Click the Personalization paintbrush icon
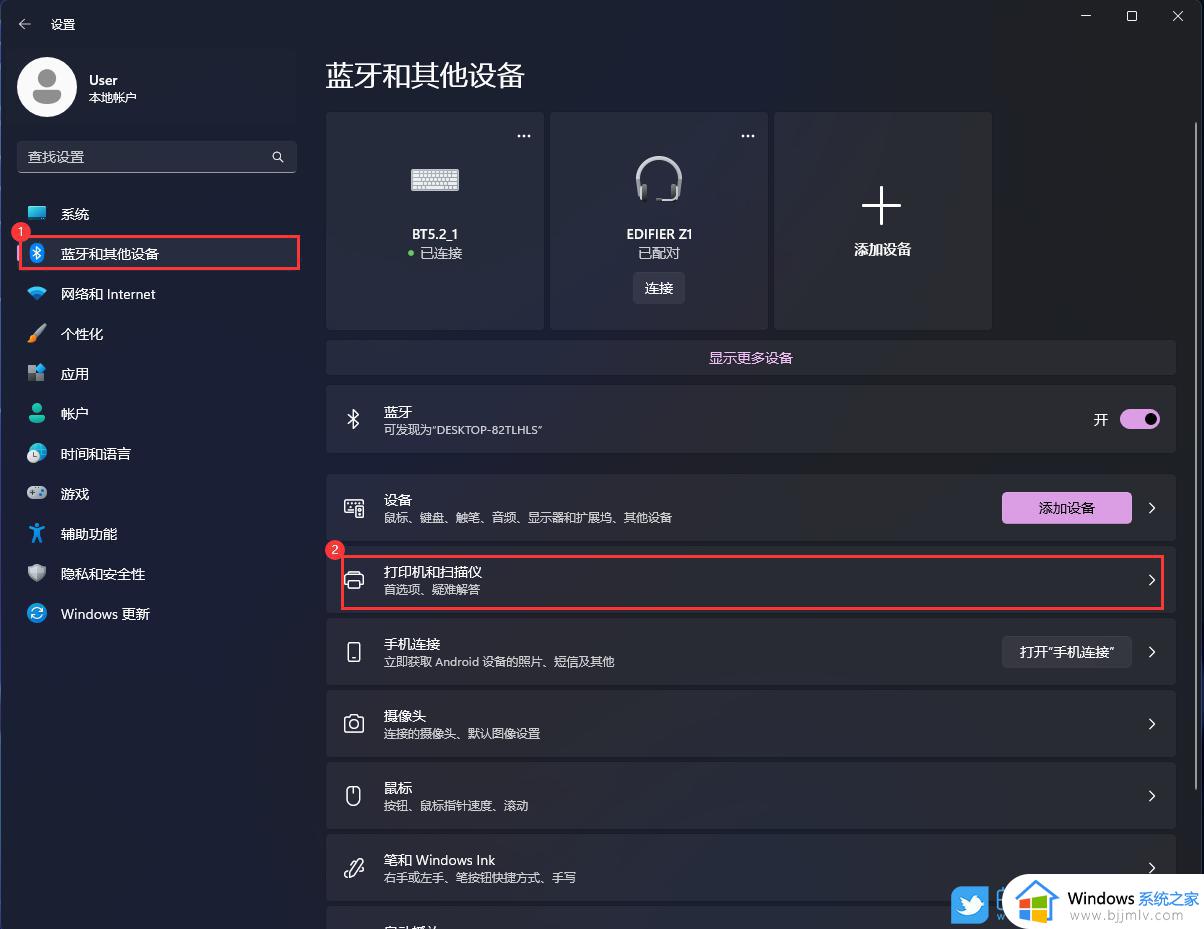The image size is (1204, 929). tap(37, 333)
